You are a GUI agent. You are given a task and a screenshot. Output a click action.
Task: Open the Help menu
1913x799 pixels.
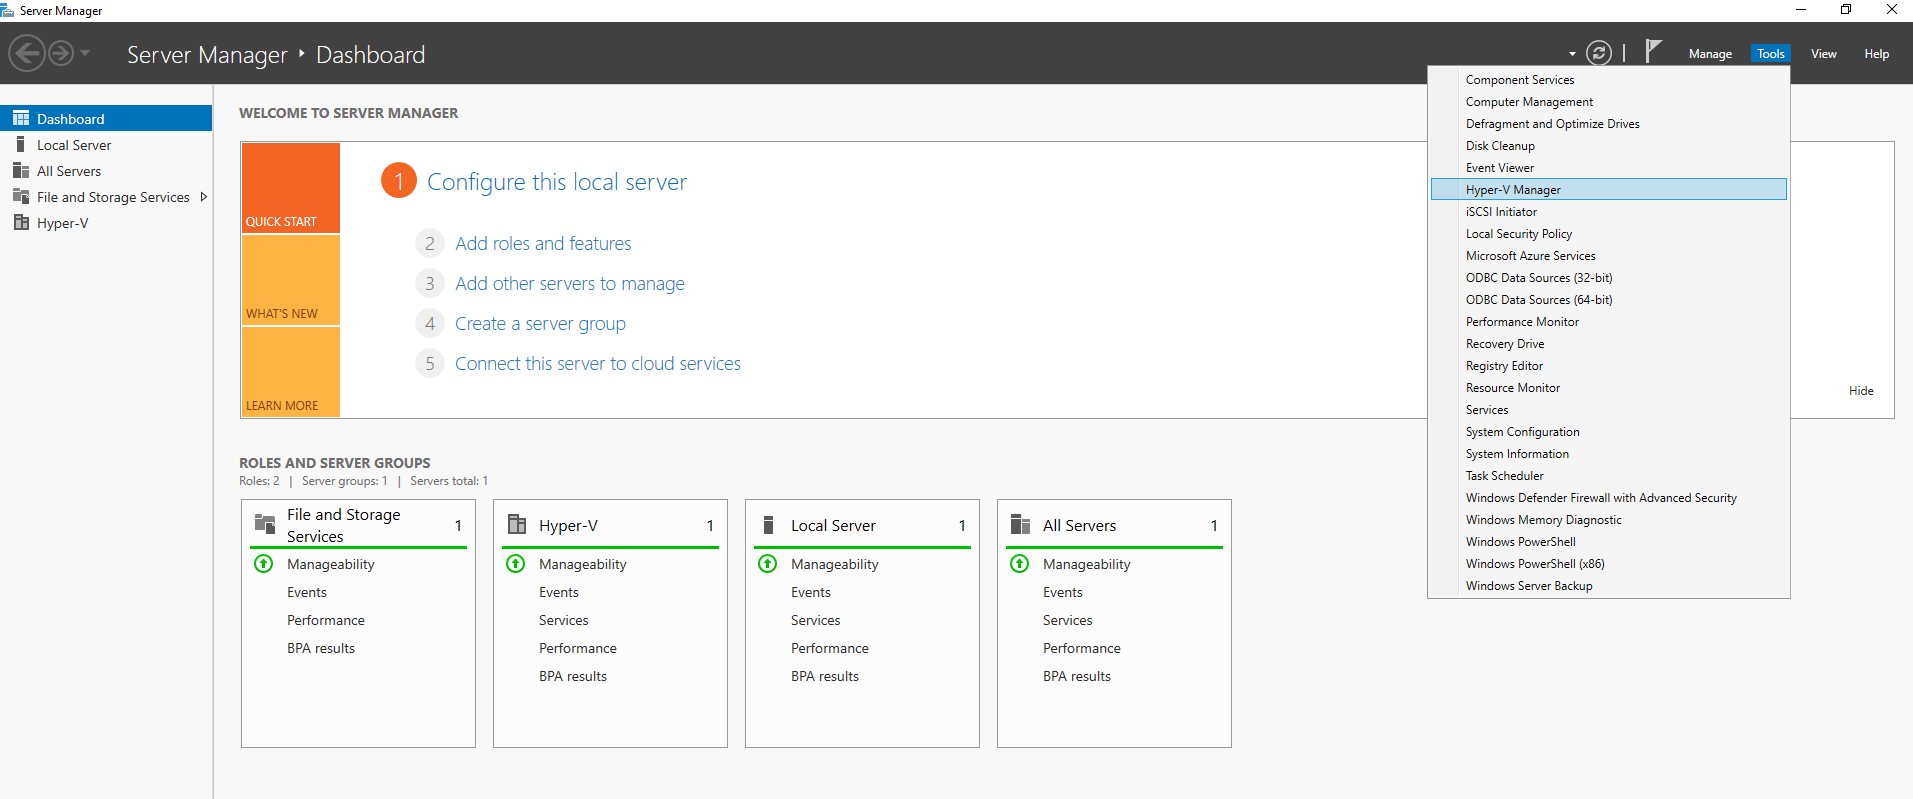tap(1876, 54)
